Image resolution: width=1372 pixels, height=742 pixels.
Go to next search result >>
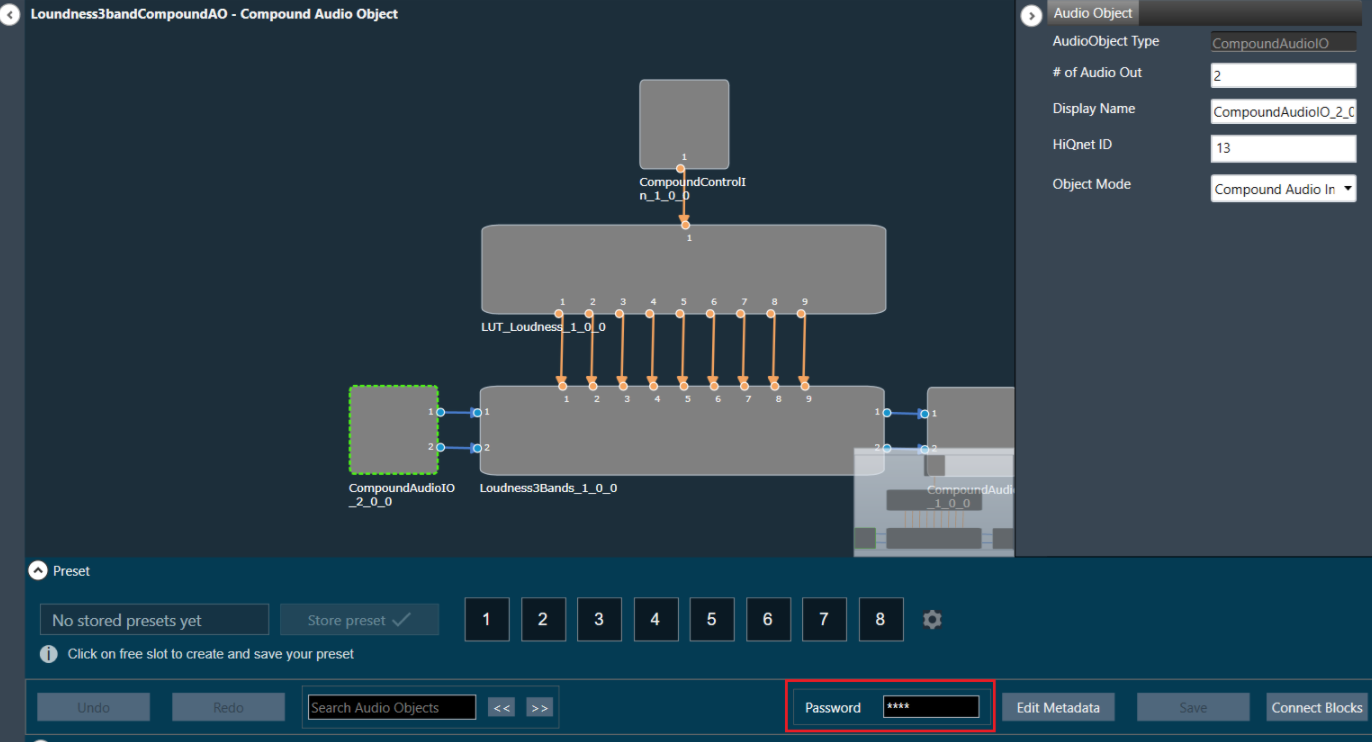coord(539,708)
